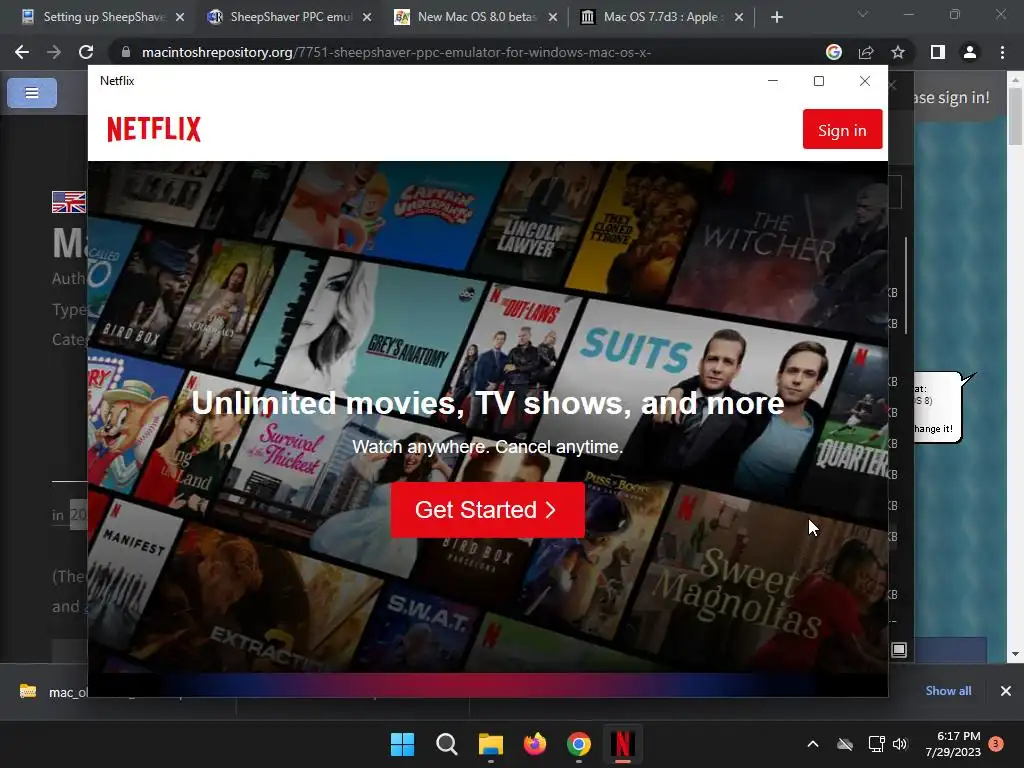The width and height of the screenshot is (1024, 768).
Task: Go back with Chrome's back arrow
Action: click(22, 52)
